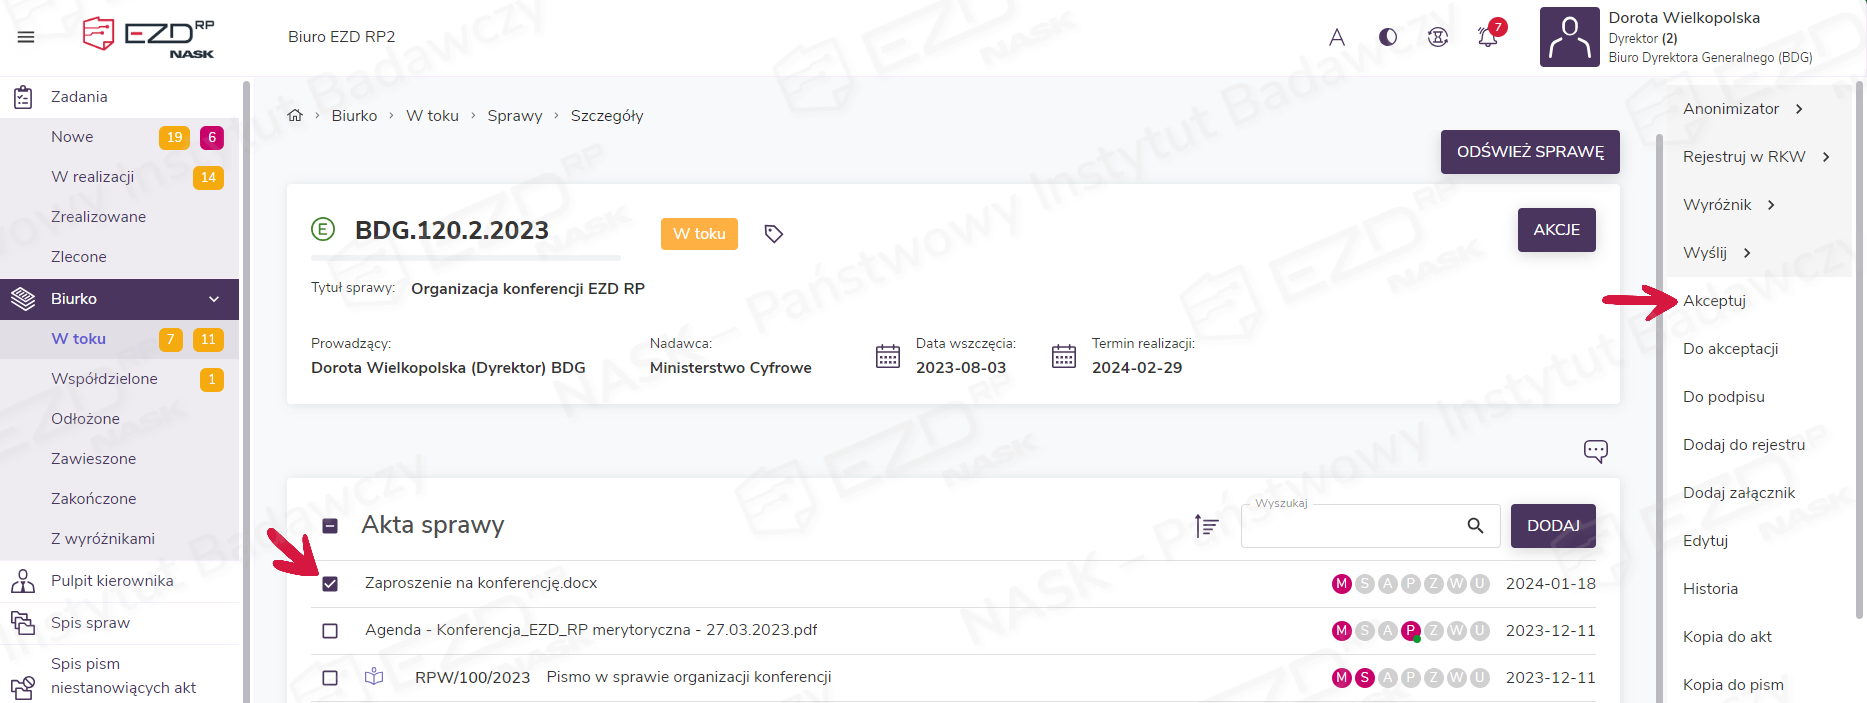Collapse the Biurko sidebar section
This screenshot has width=1867, height=703.
coord(213,299)
